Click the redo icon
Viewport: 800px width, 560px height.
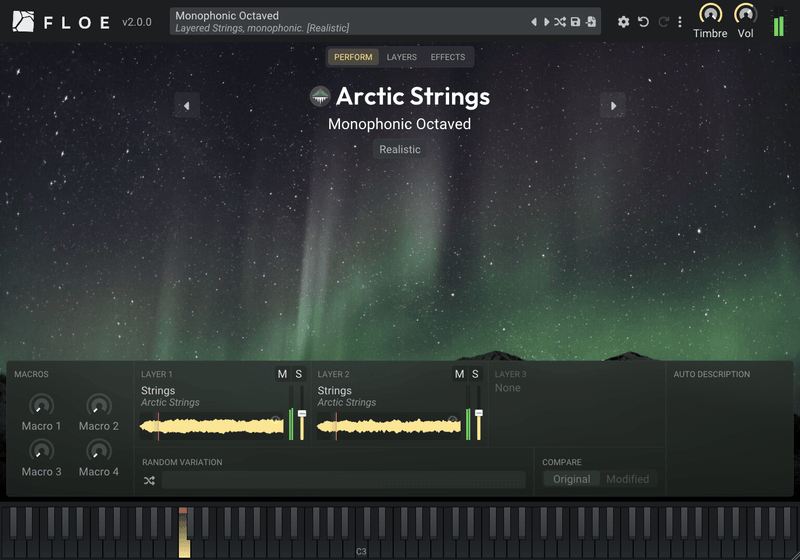click(x=663, y=22)
